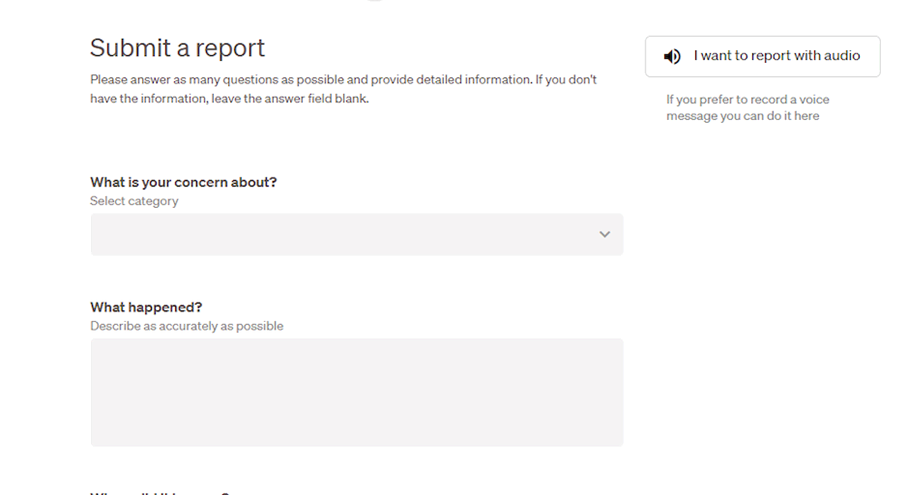This screenshot has width=907, height=495.
Task: Click 'What is your concern about?' label
Action: (183, 182)
